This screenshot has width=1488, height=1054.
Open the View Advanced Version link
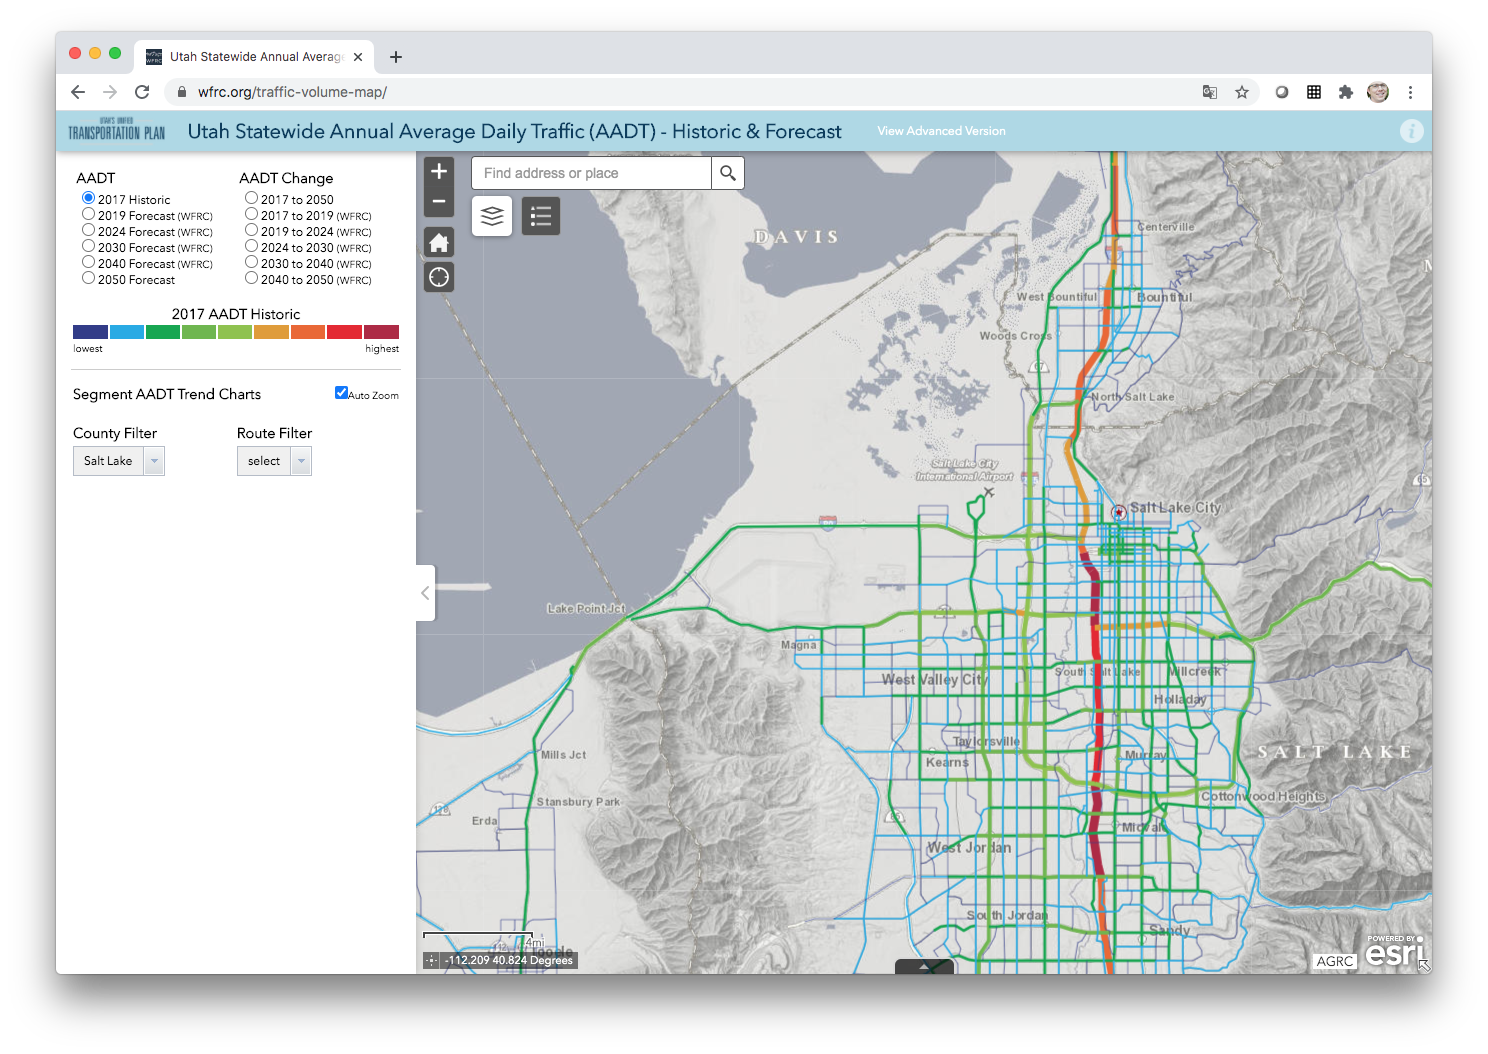pos(941,131)
